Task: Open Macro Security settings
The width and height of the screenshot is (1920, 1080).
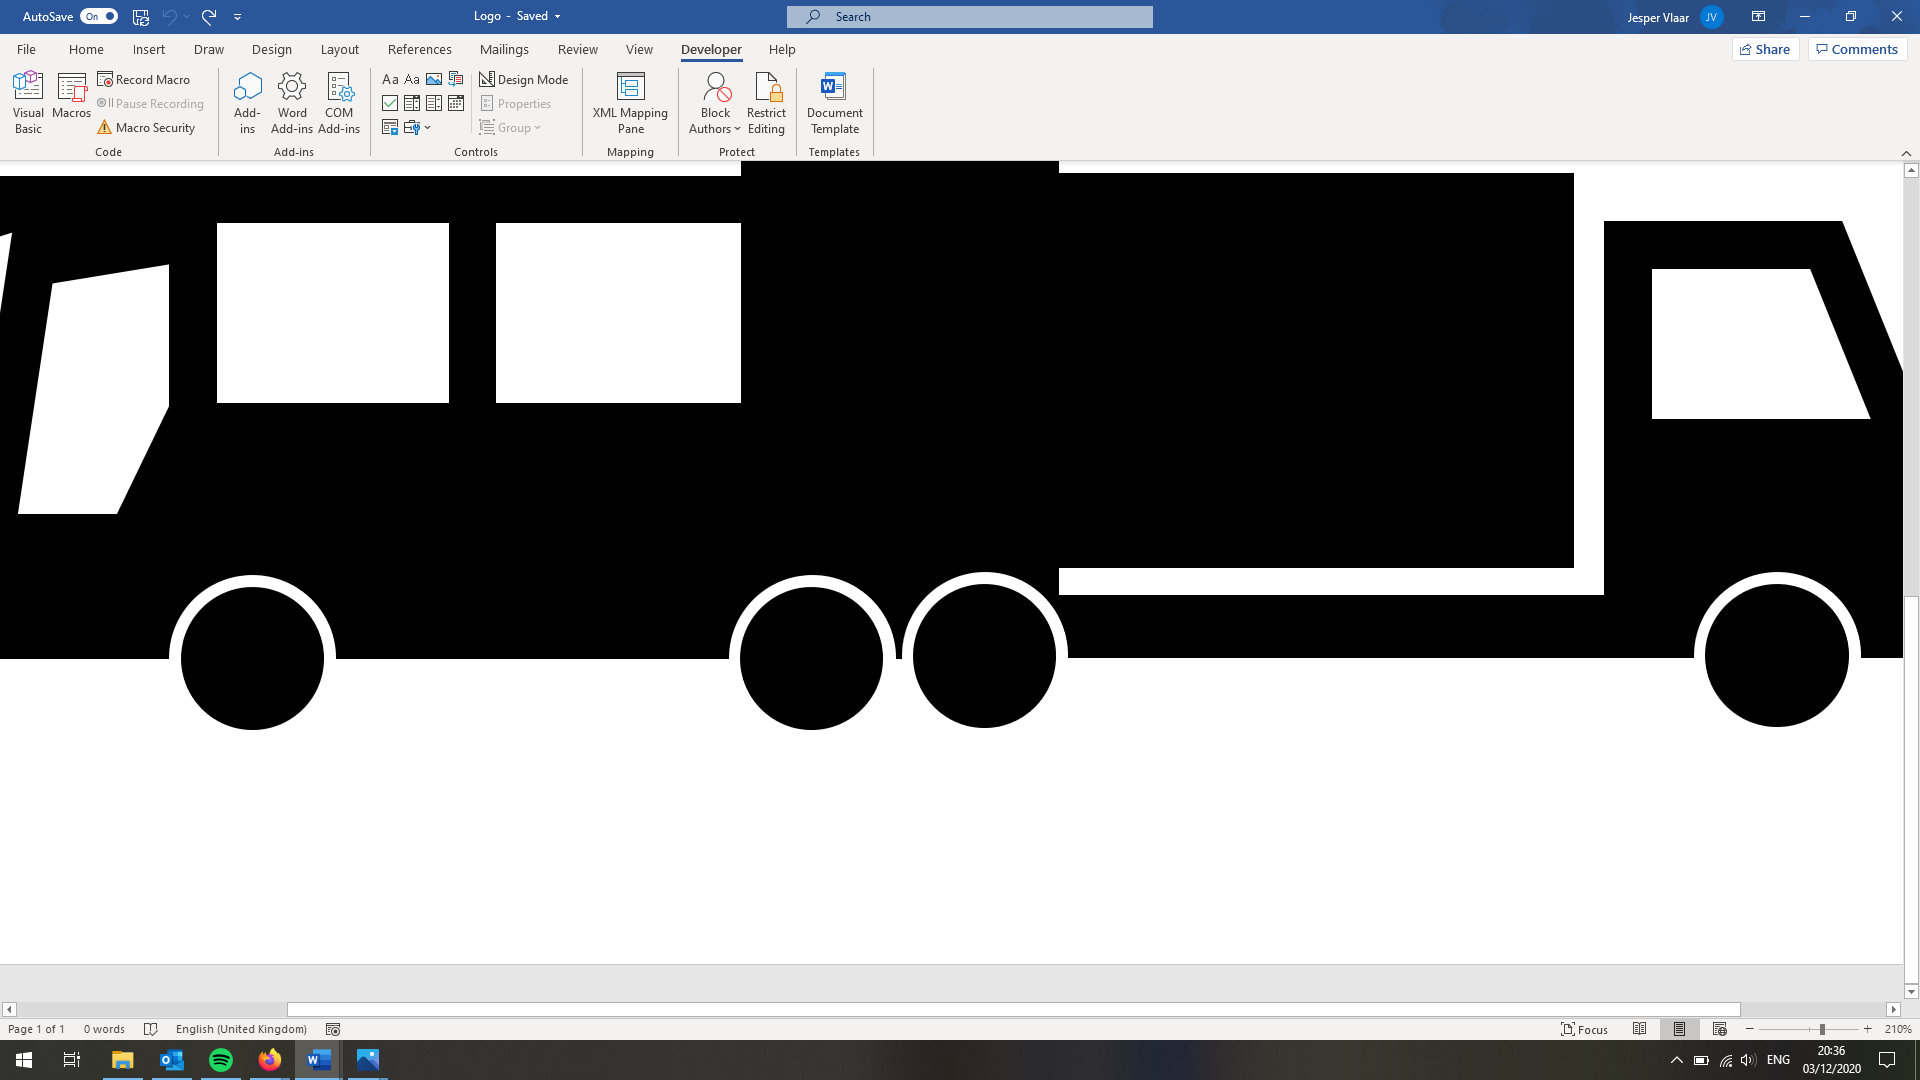Action: tap(146, 127)
